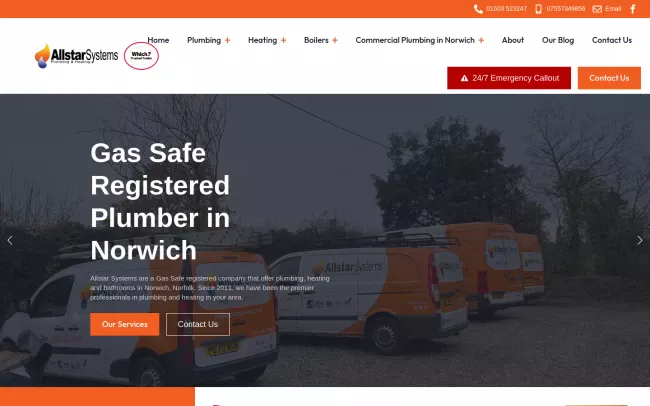Screen dimensions: 650x406
Task: Call the 01603 523247 phone number link
Action: point(506,9)
